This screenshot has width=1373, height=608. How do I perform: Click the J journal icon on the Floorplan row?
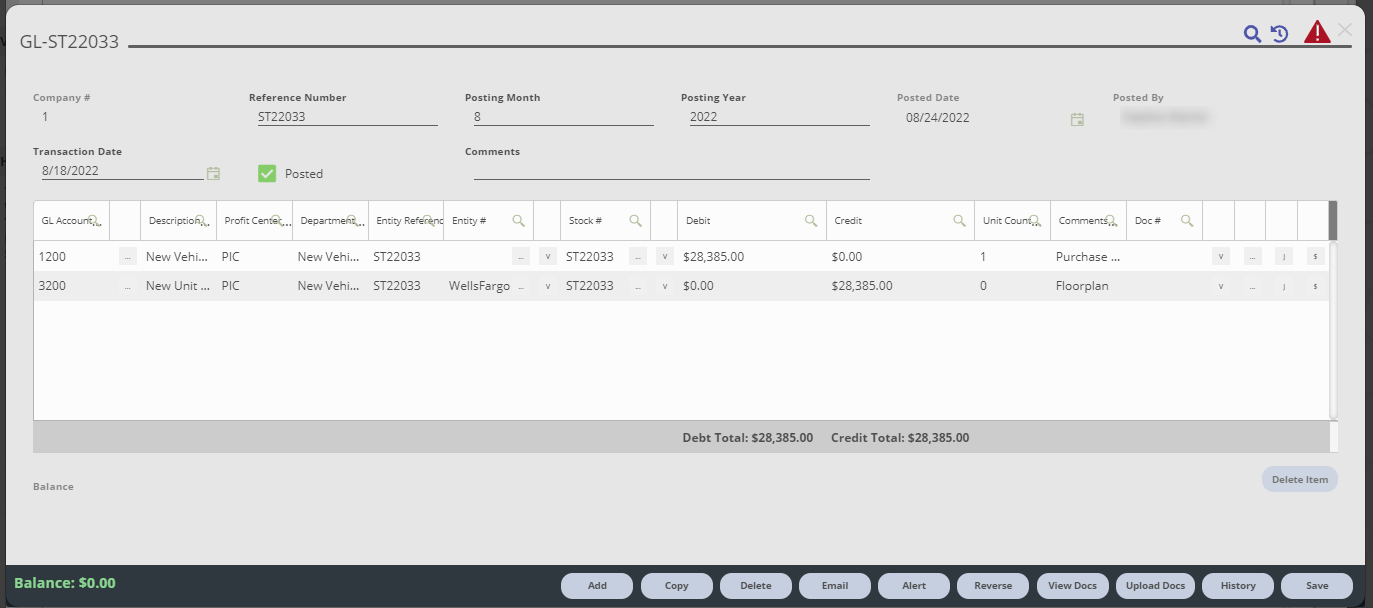pos(1284,285)
